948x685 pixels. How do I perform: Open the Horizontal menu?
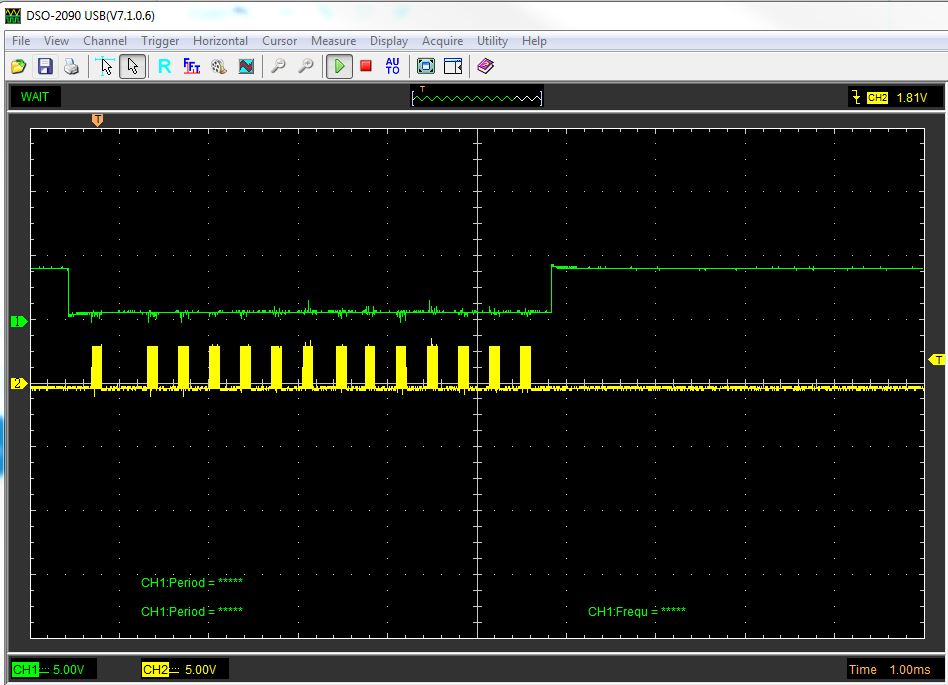click(221, 41)
